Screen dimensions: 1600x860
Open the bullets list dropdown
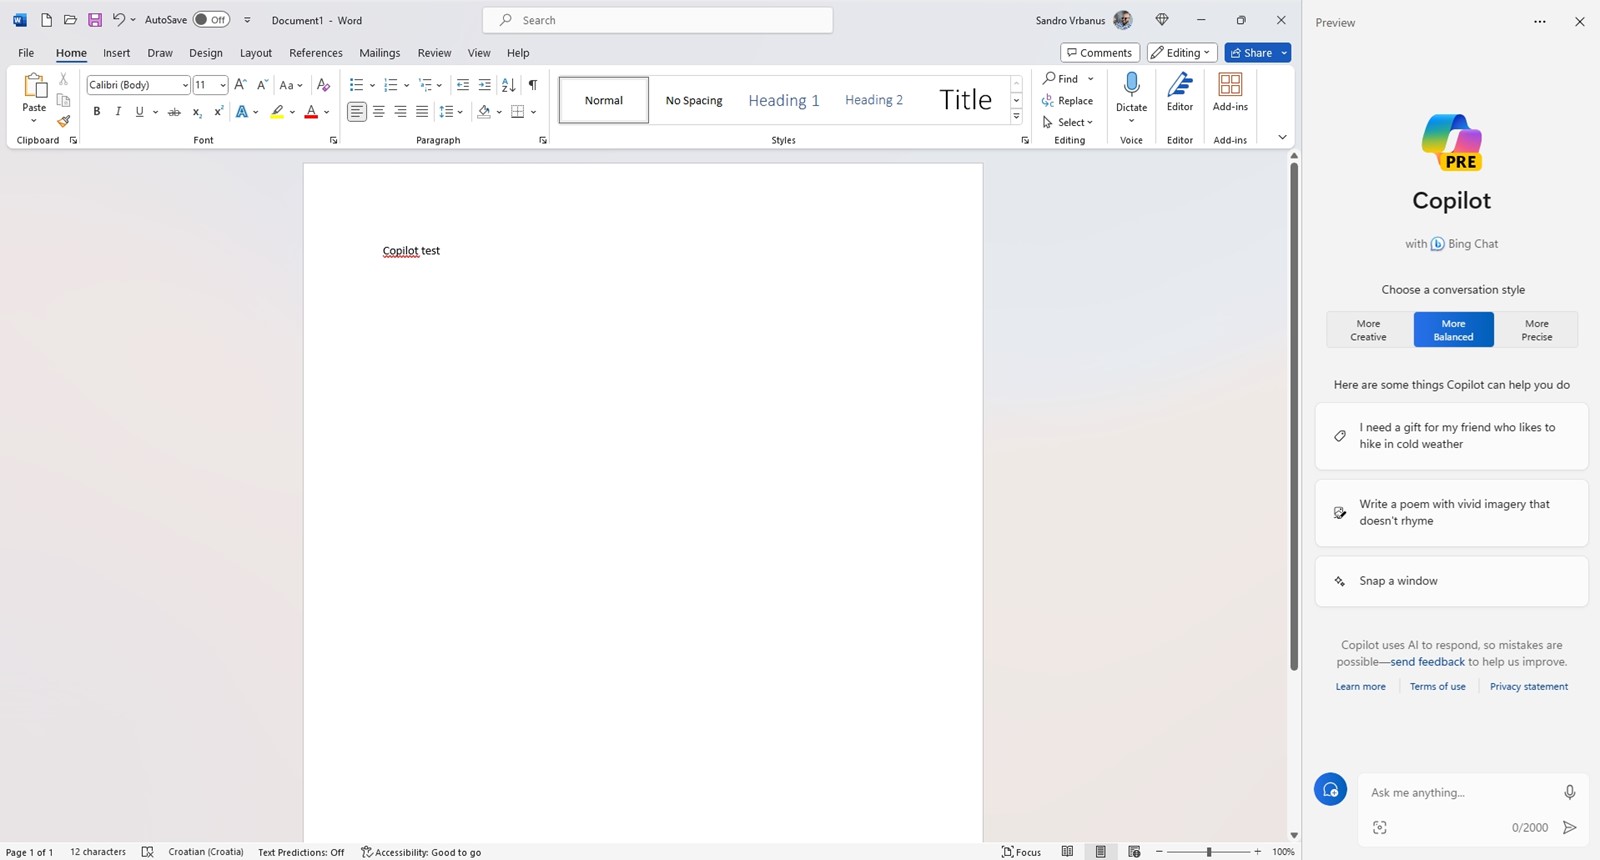point(372,85)
